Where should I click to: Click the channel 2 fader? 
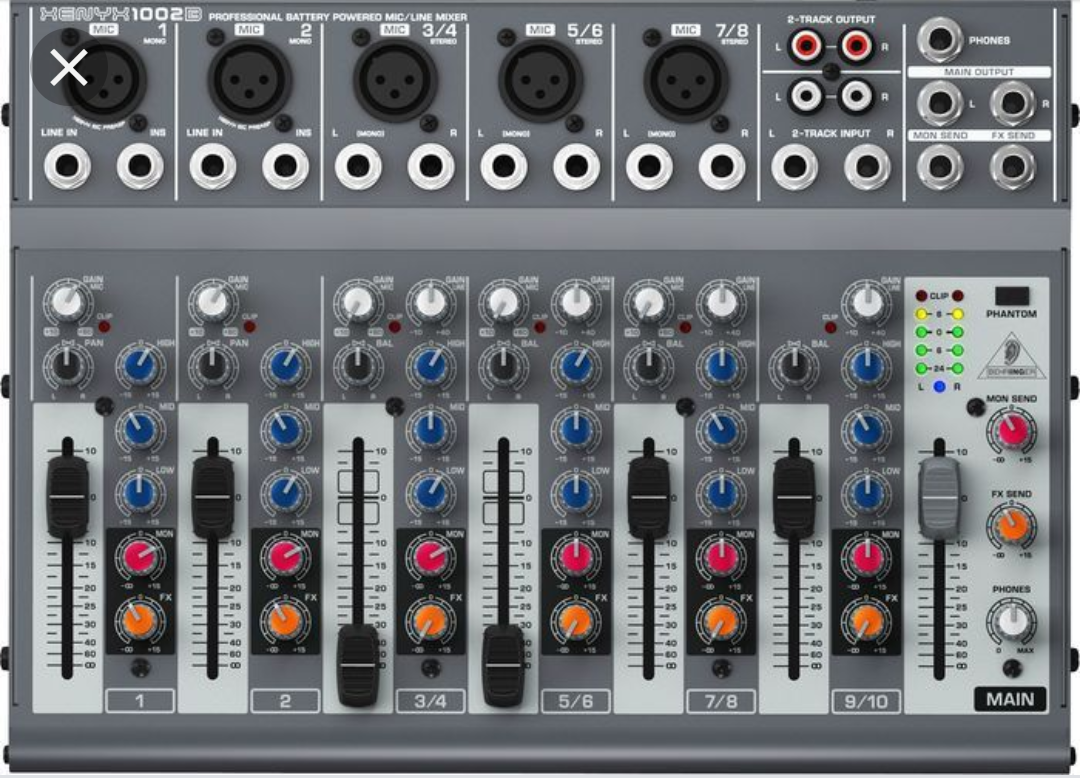(213, 496)
